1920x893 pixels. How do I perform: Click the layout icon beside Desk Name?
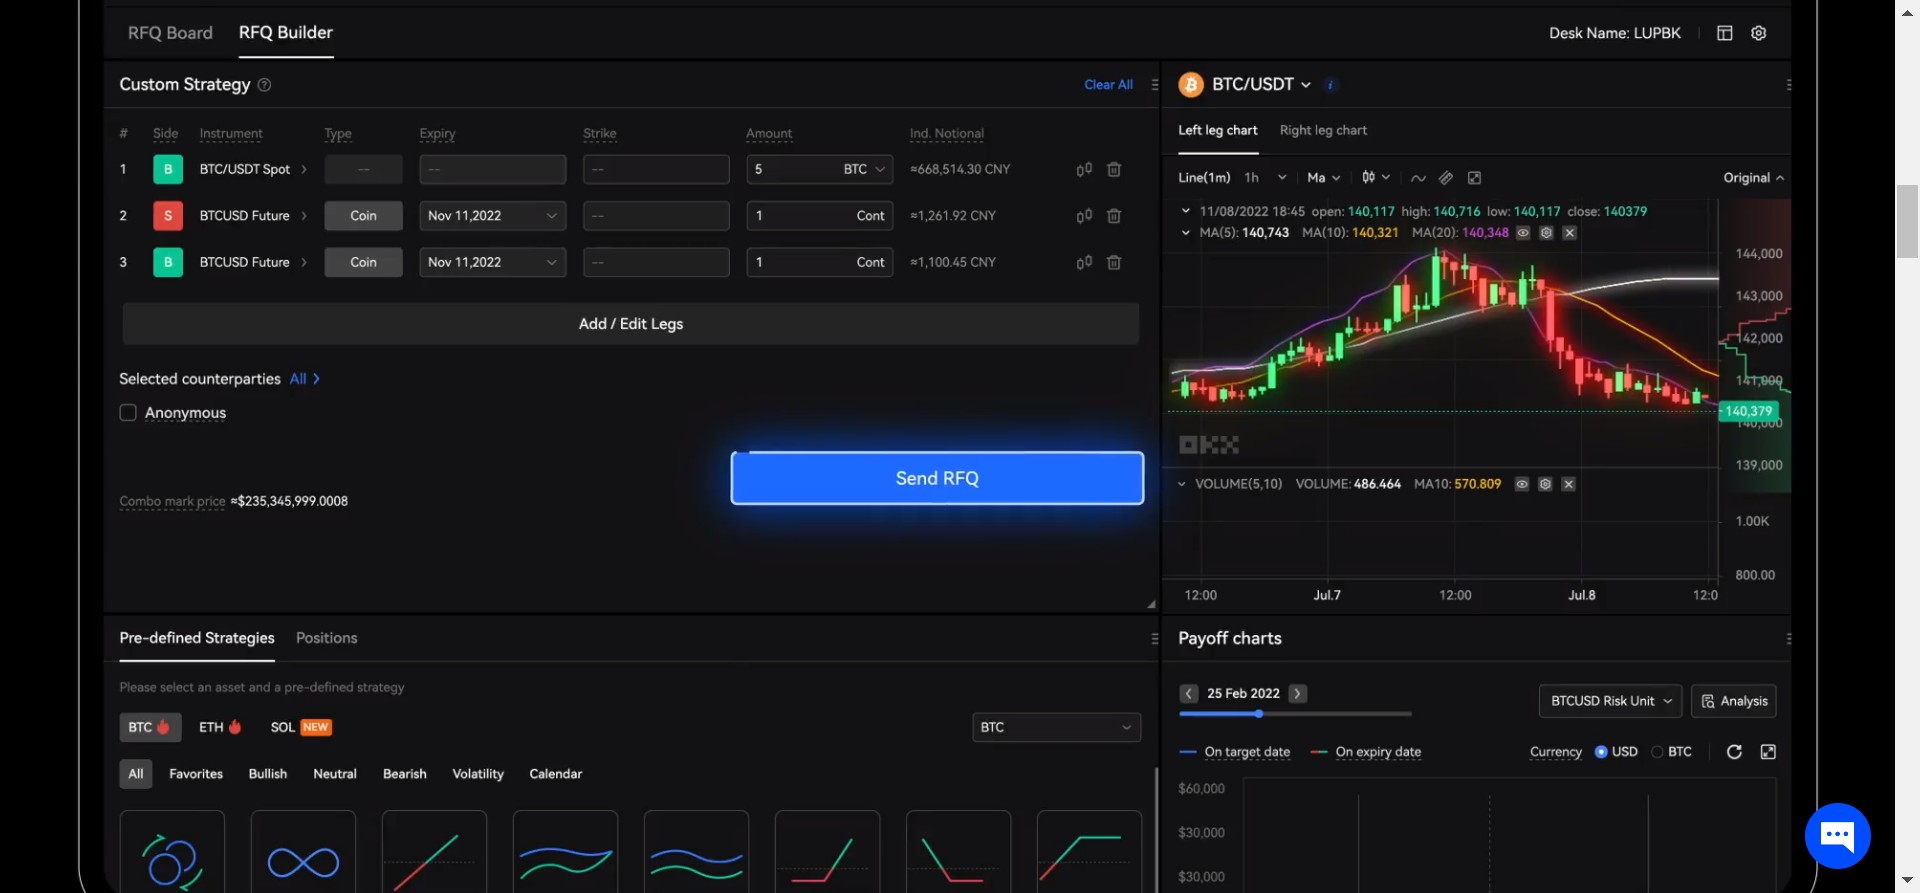coord(1724,33)
